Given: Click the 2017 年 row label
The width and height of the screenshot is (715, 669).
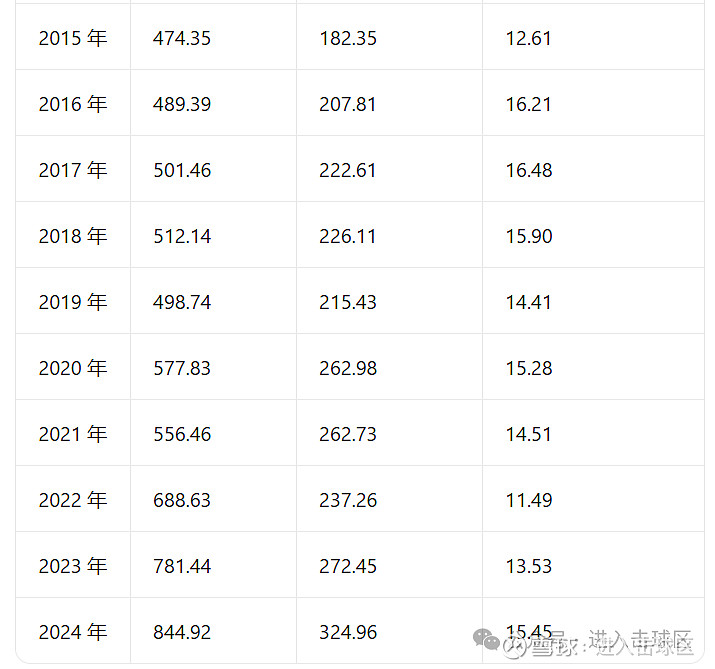Looking at the screenshot, I should (73, 170).
